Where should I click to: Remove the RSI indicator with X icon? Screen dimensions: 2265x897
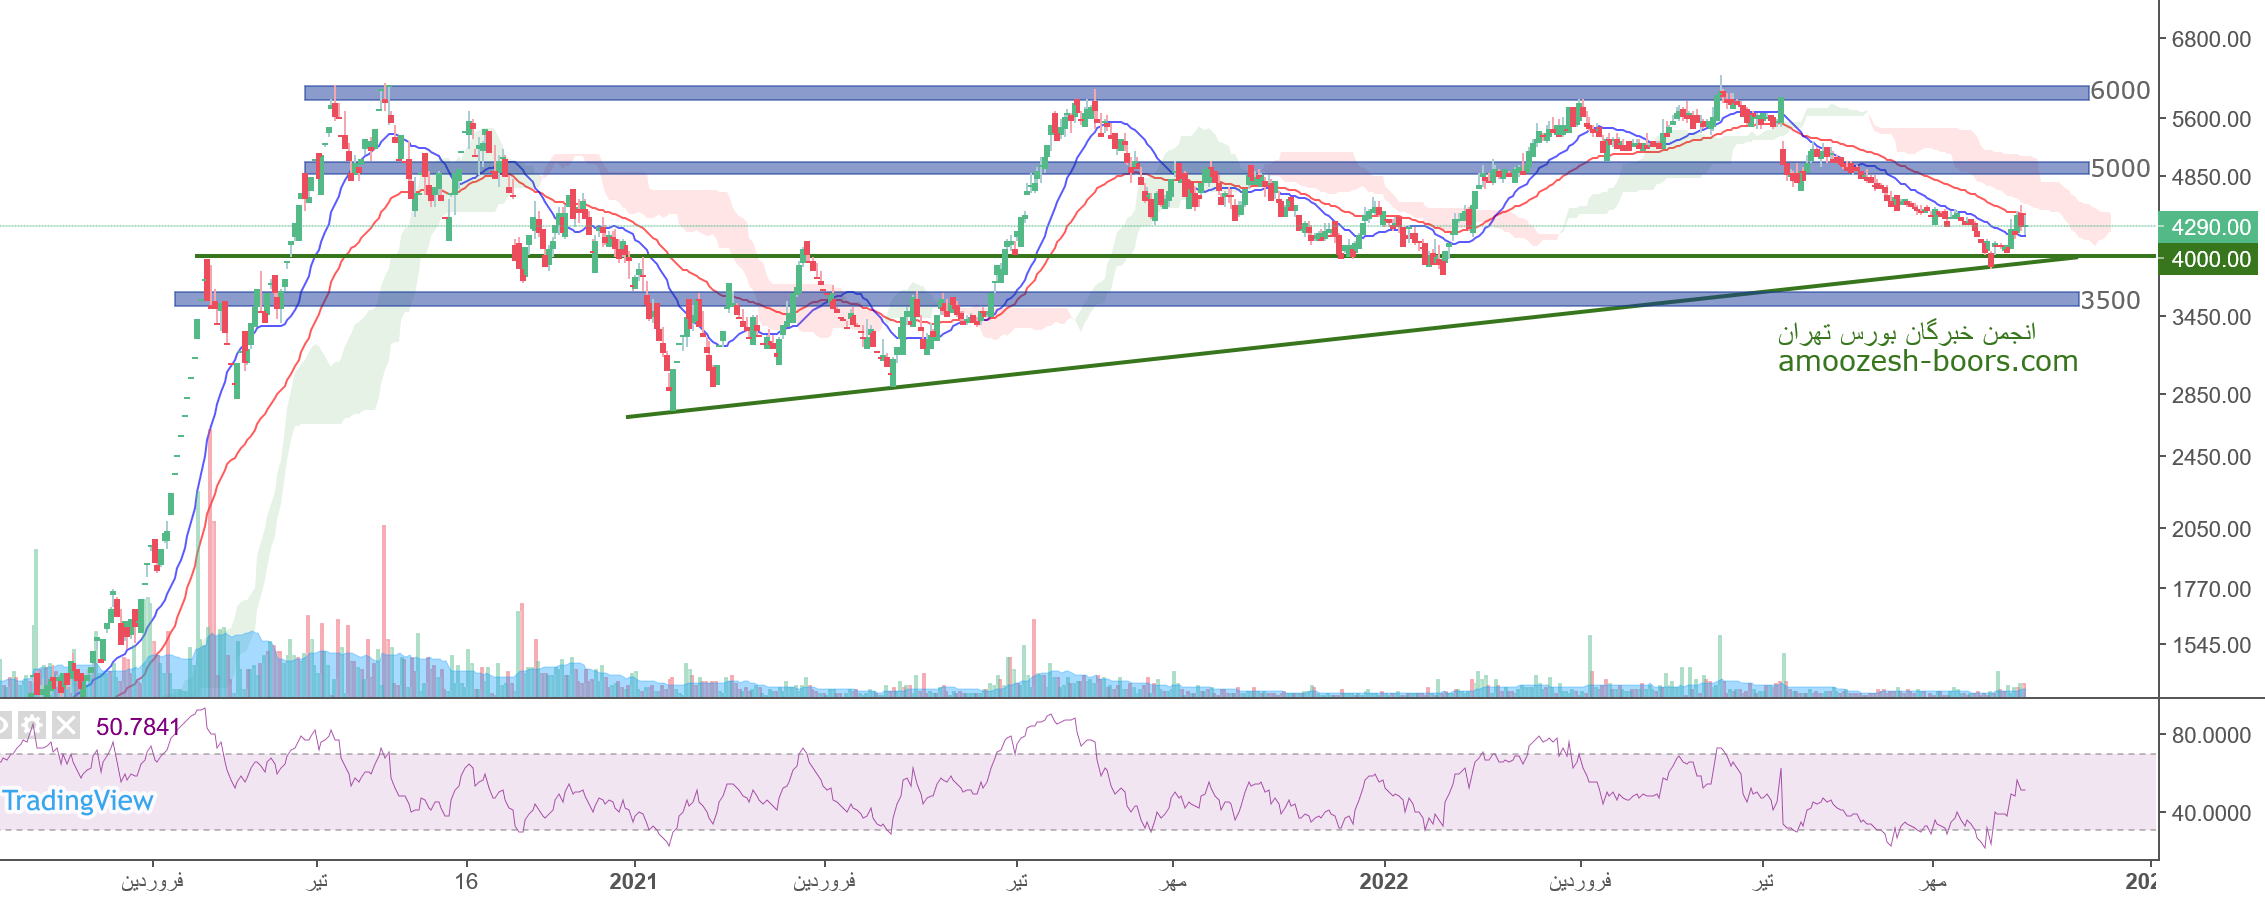66,725
